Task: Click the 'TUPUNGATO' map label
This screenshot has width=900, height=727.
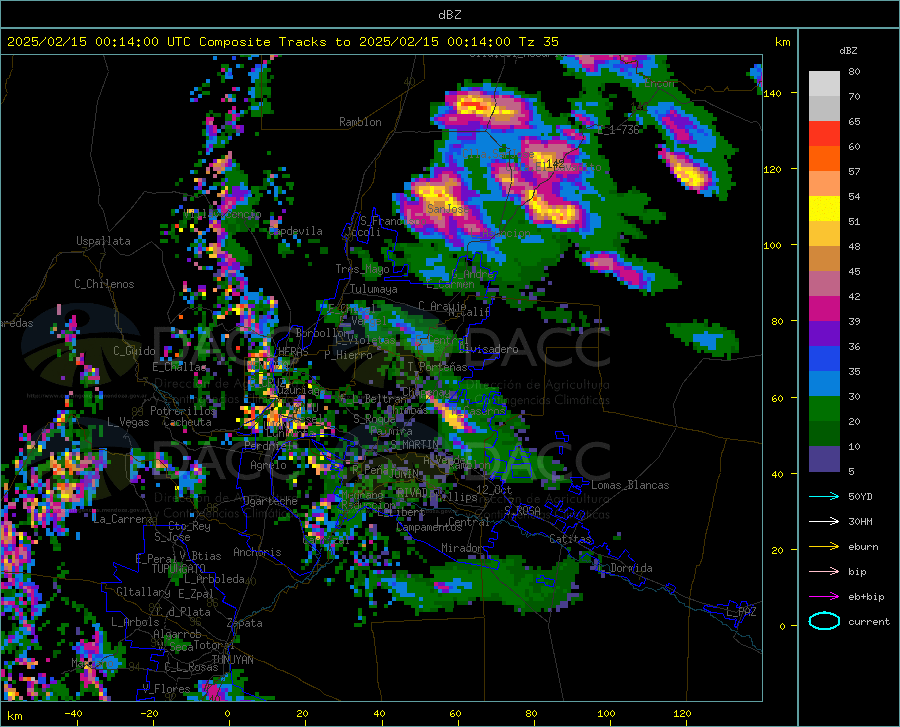Action: point(179,569)
